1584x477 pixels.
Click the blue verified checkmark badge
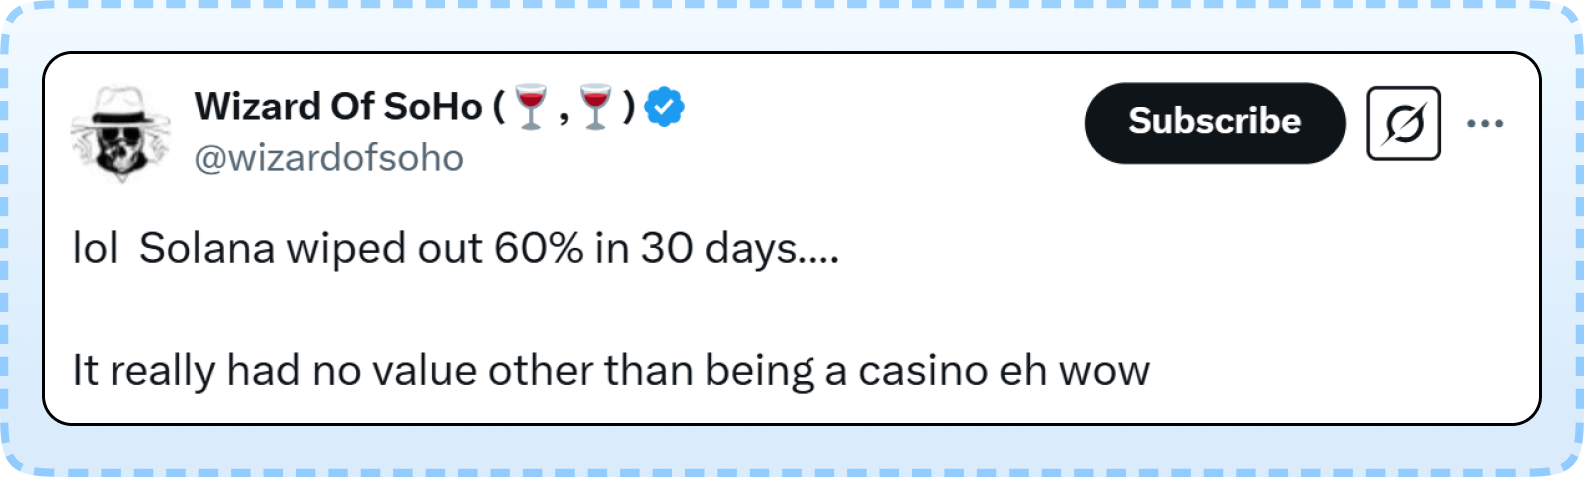pyautogui.click(x=664, y=106)
